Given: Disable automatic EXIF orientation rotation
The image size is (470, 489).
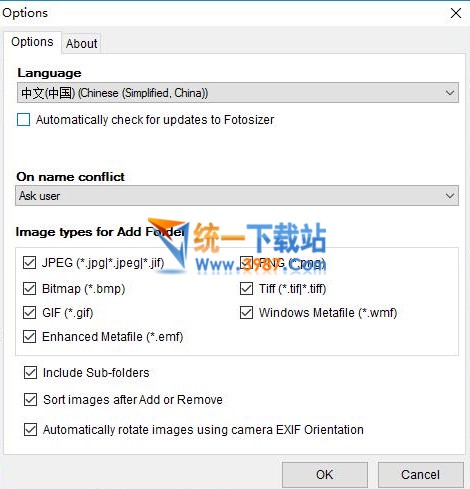Looking at the screenshot, I should 30,429.
